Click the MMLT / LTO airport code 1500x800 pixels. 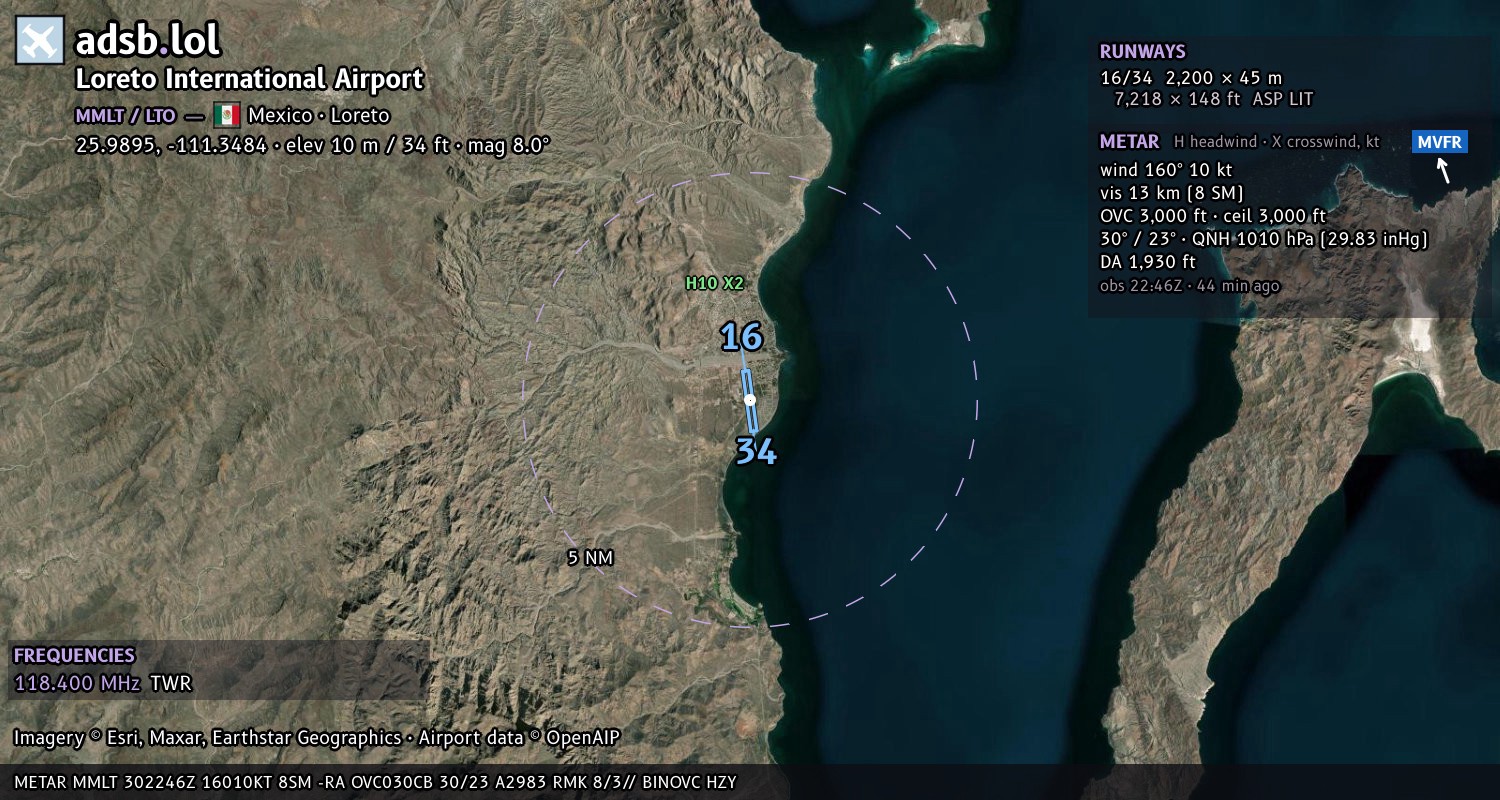point(125,115)
